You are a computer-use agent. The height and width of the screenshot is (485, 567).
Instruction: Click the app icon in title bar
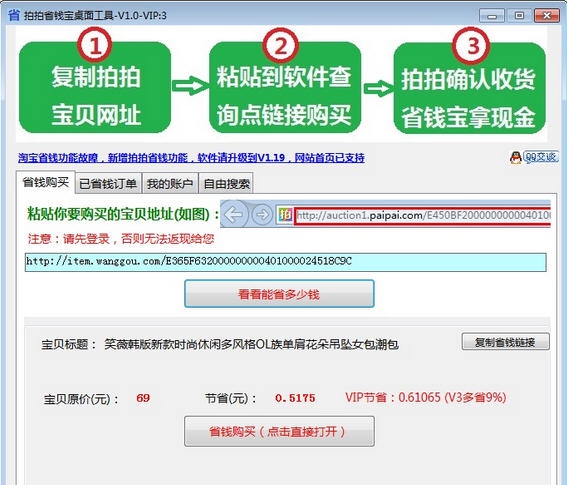[14, 16]
